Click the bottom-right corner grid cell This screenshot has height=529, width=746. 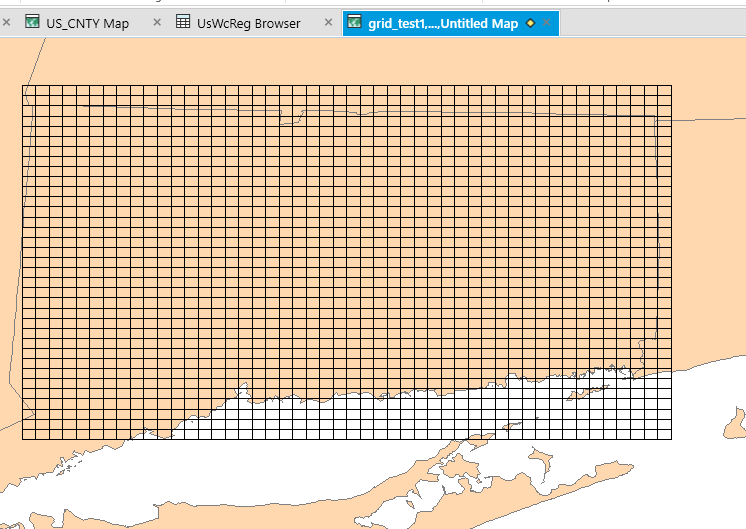[x=664, y=433]
